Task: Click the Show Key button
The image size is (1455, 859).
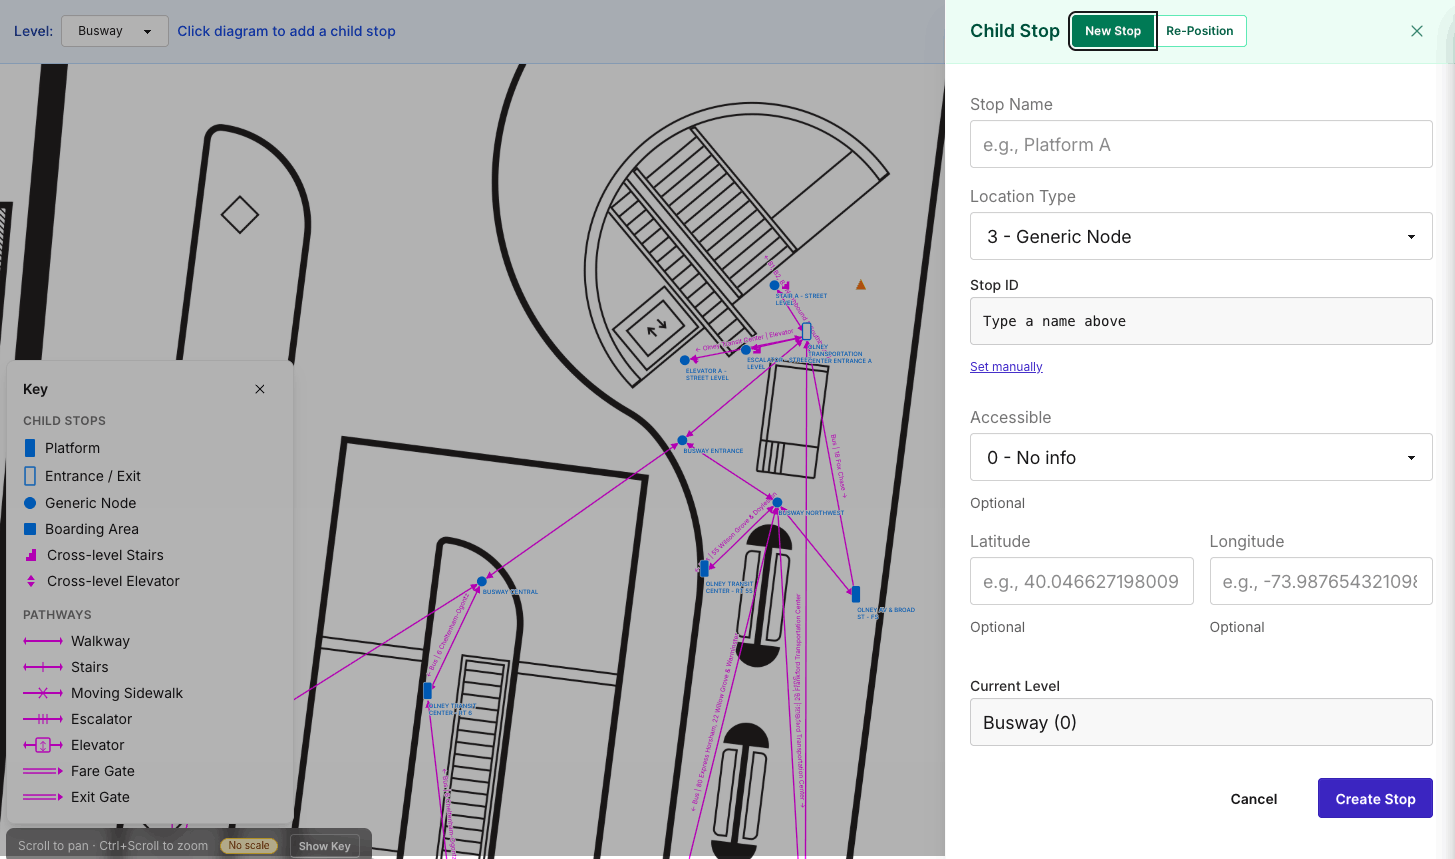Action: (x=325, y=846)
